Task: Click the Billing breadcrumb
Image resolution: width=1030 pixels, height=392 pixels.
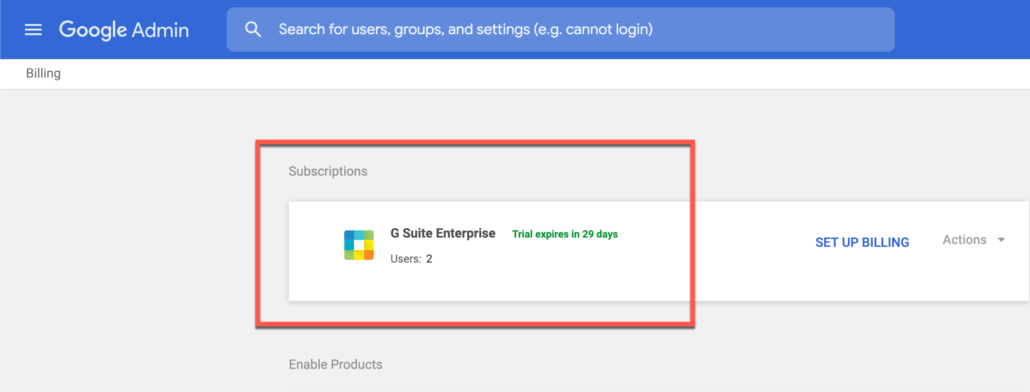Action: pos(43,74)
